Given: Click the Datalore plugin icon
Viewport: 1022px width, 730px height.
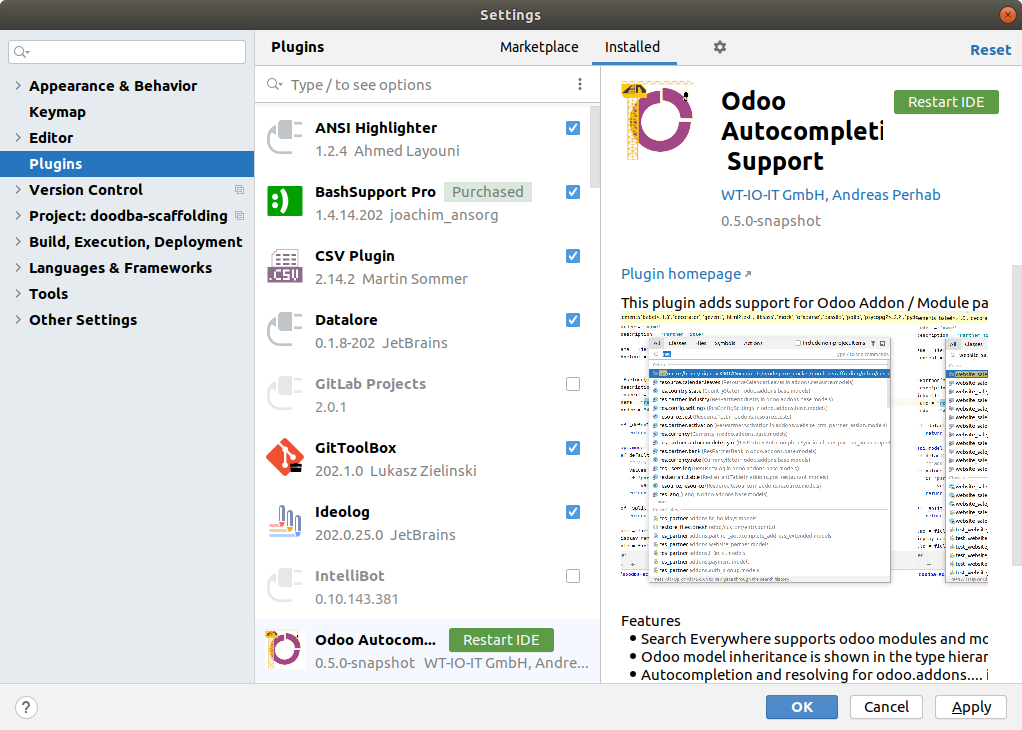Looking at the screenshot, I should (285, 330).
